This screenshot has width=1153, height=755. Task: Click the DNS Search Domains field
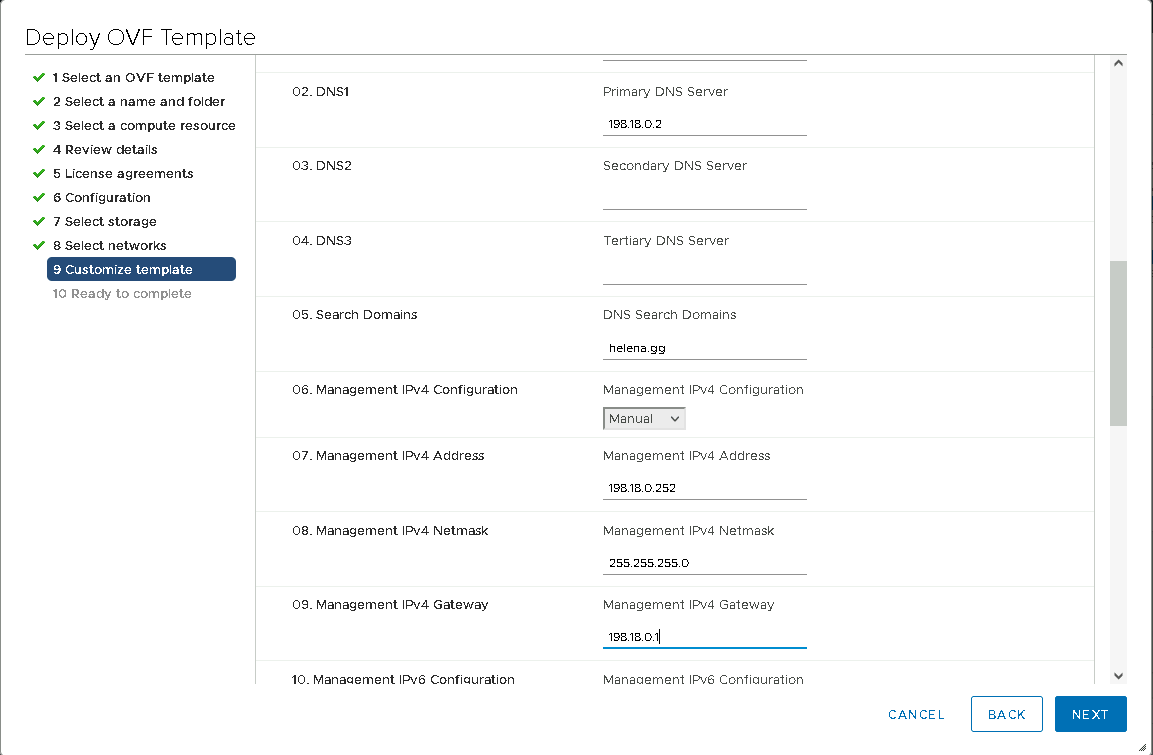(704, 348)
